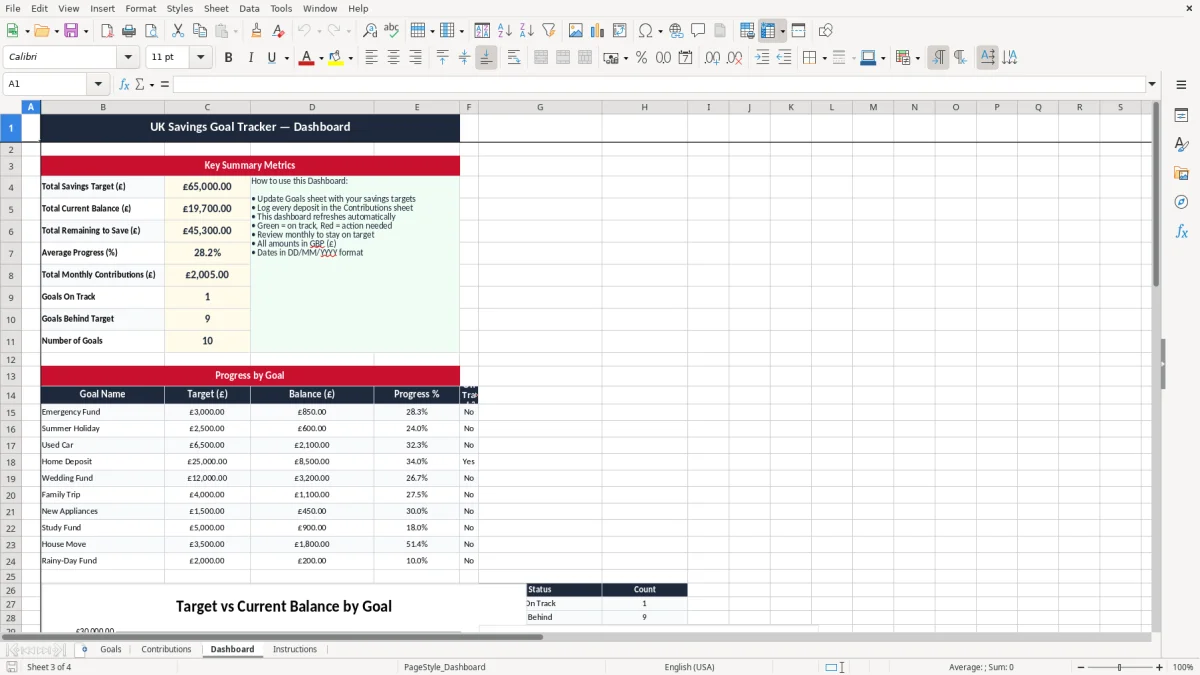This screenshot has height=675, width=1200.
Task: Toggle Center Horizontally alignment
Action: (393, 58)
